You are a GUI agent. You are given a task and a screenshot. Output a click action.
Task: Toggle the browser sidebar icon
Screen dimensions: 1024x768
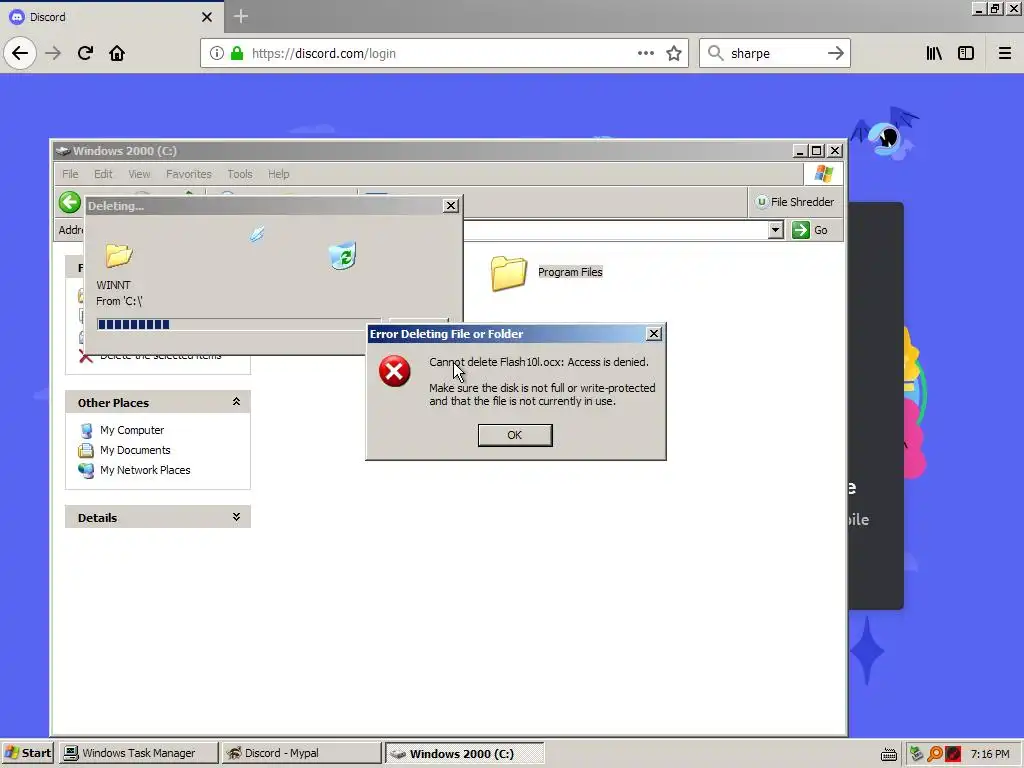[966, 53]
